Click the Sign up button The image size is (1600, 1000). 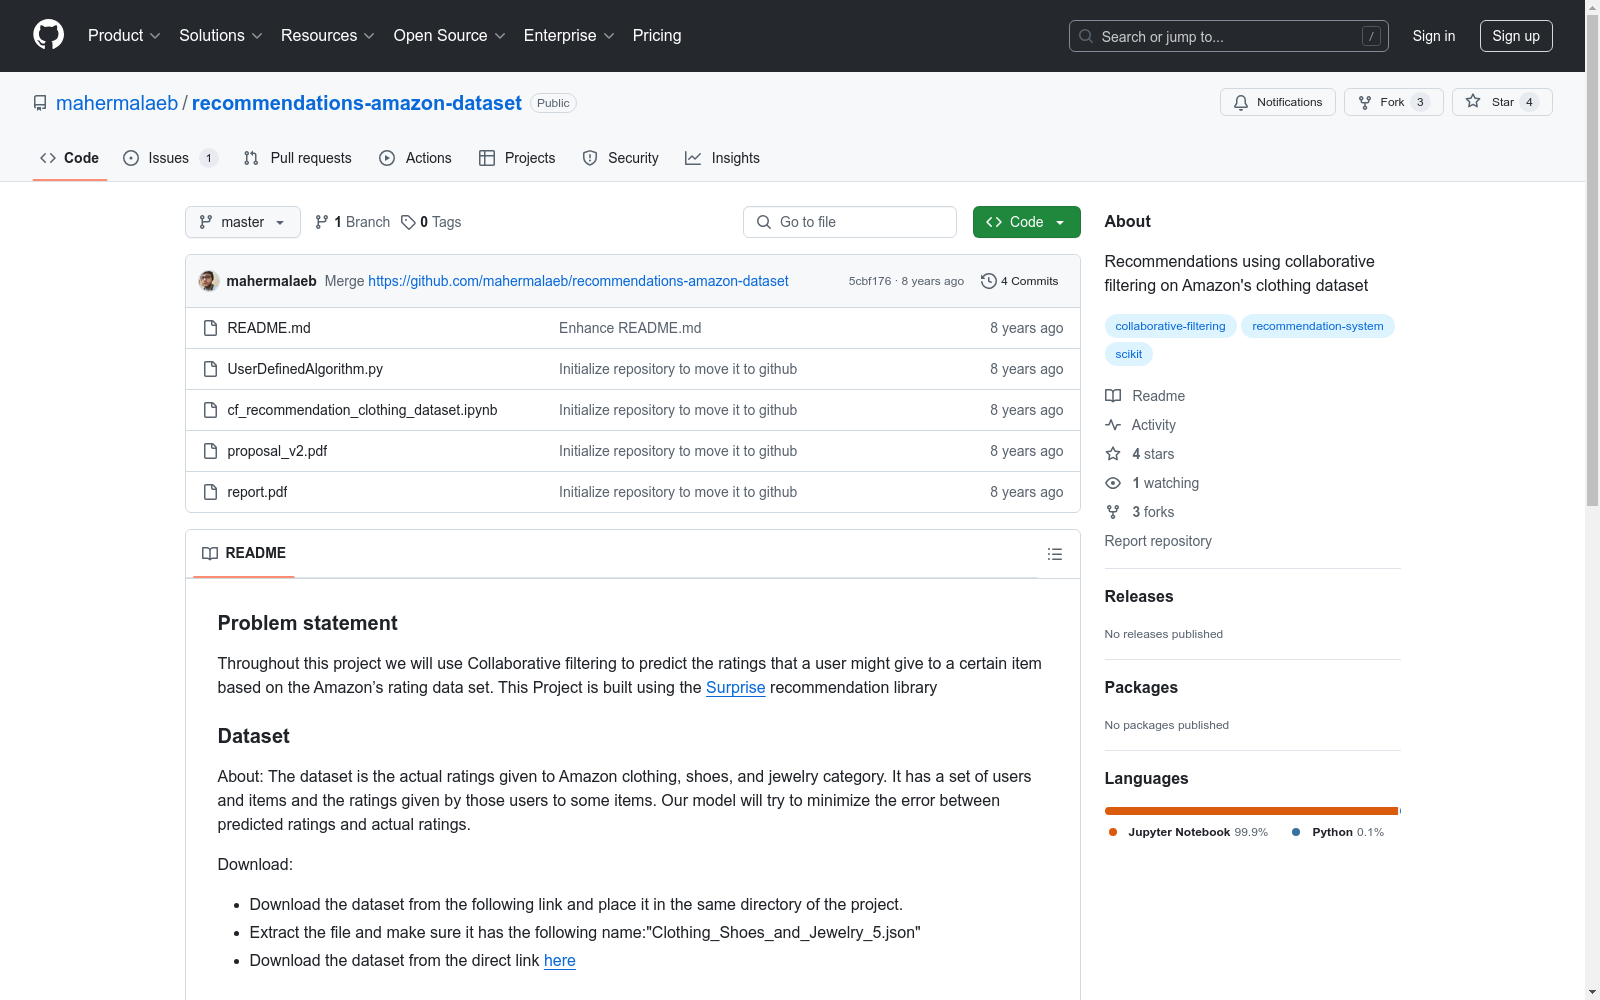(x=1516, y=36)
